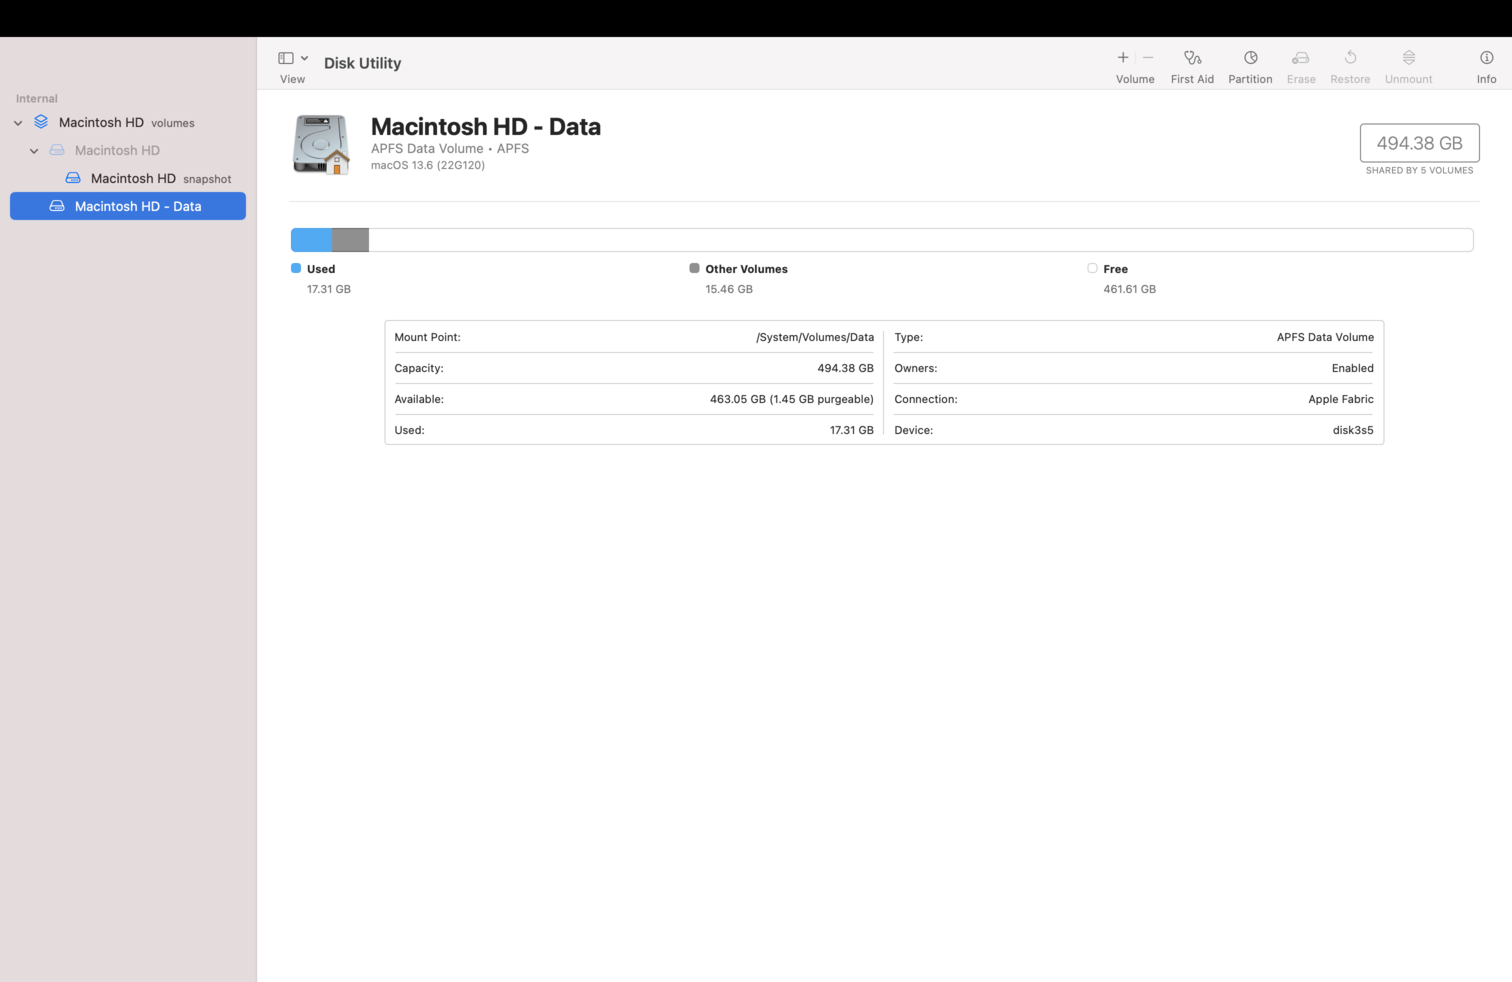Add a volume with the plus icon
The width and height of the screenshot is (1512, 982).
1123,58
